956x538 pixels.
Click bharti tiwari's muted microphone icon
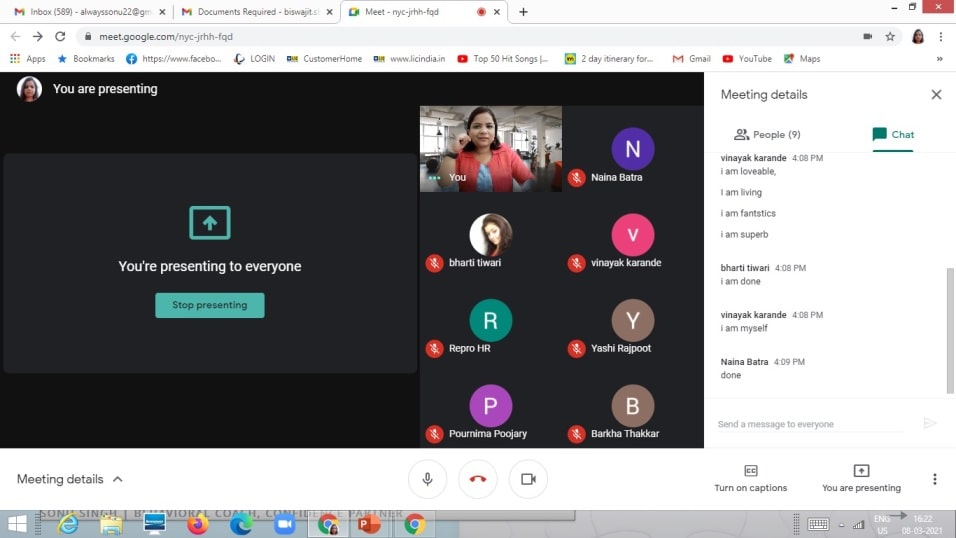[x=434, y=263]
